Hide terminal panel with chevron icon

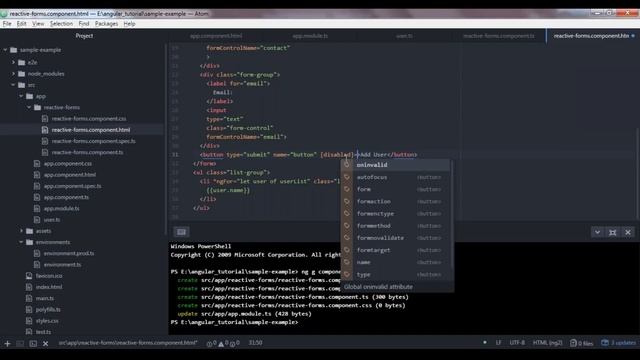(598, 232)
